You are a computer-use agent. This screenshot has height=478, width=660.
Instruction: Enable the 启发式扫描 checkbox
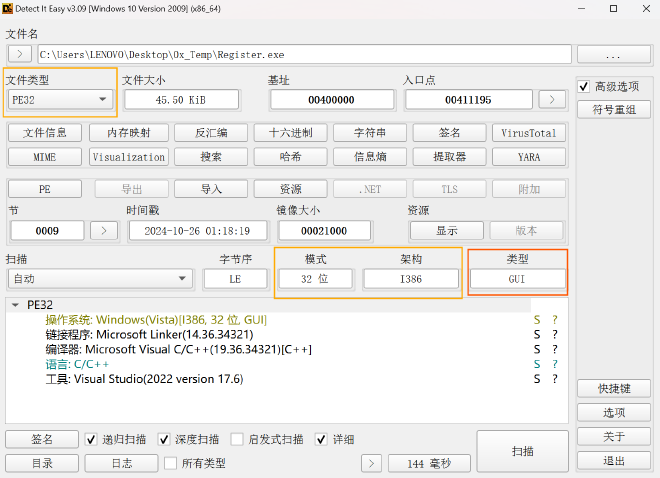pos(237,440)
